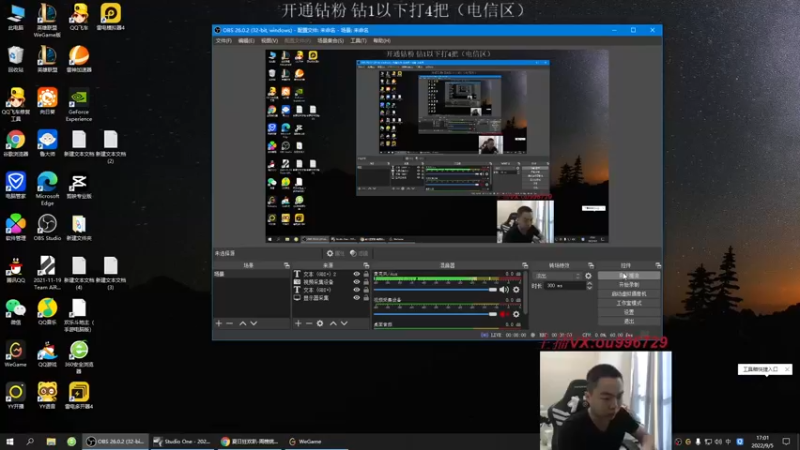Screen dimensions: 800x450
Task: Open Recycle Bin desktop icon
Action: [16, 59]
